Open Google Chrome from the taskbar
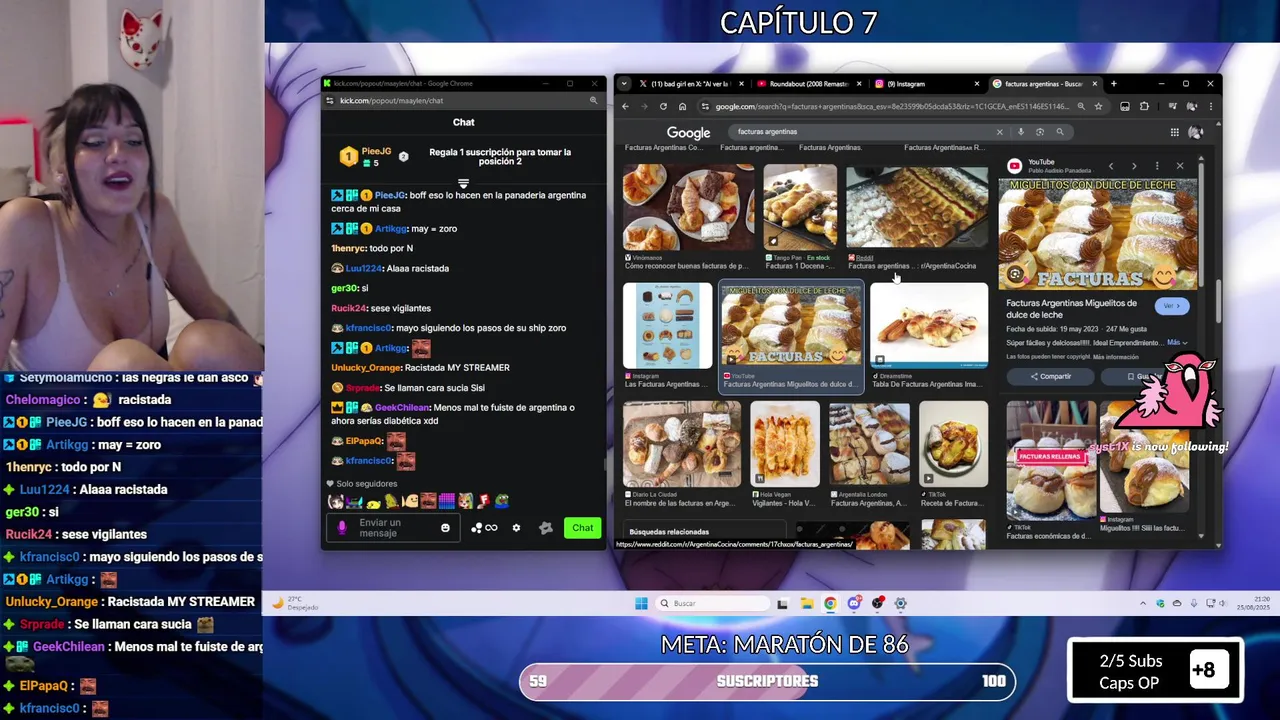Image resolution: width=1280 pixels, height=720 pixels. tap(830, 603)
